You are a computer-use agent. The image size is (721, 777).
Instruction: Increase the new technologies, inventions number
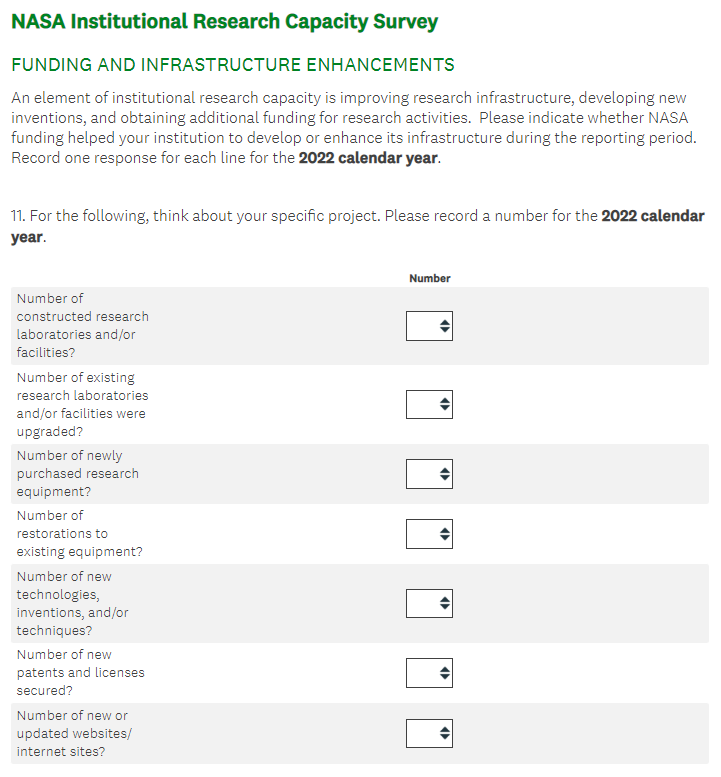pyautogui.click(x=445, y=599)
